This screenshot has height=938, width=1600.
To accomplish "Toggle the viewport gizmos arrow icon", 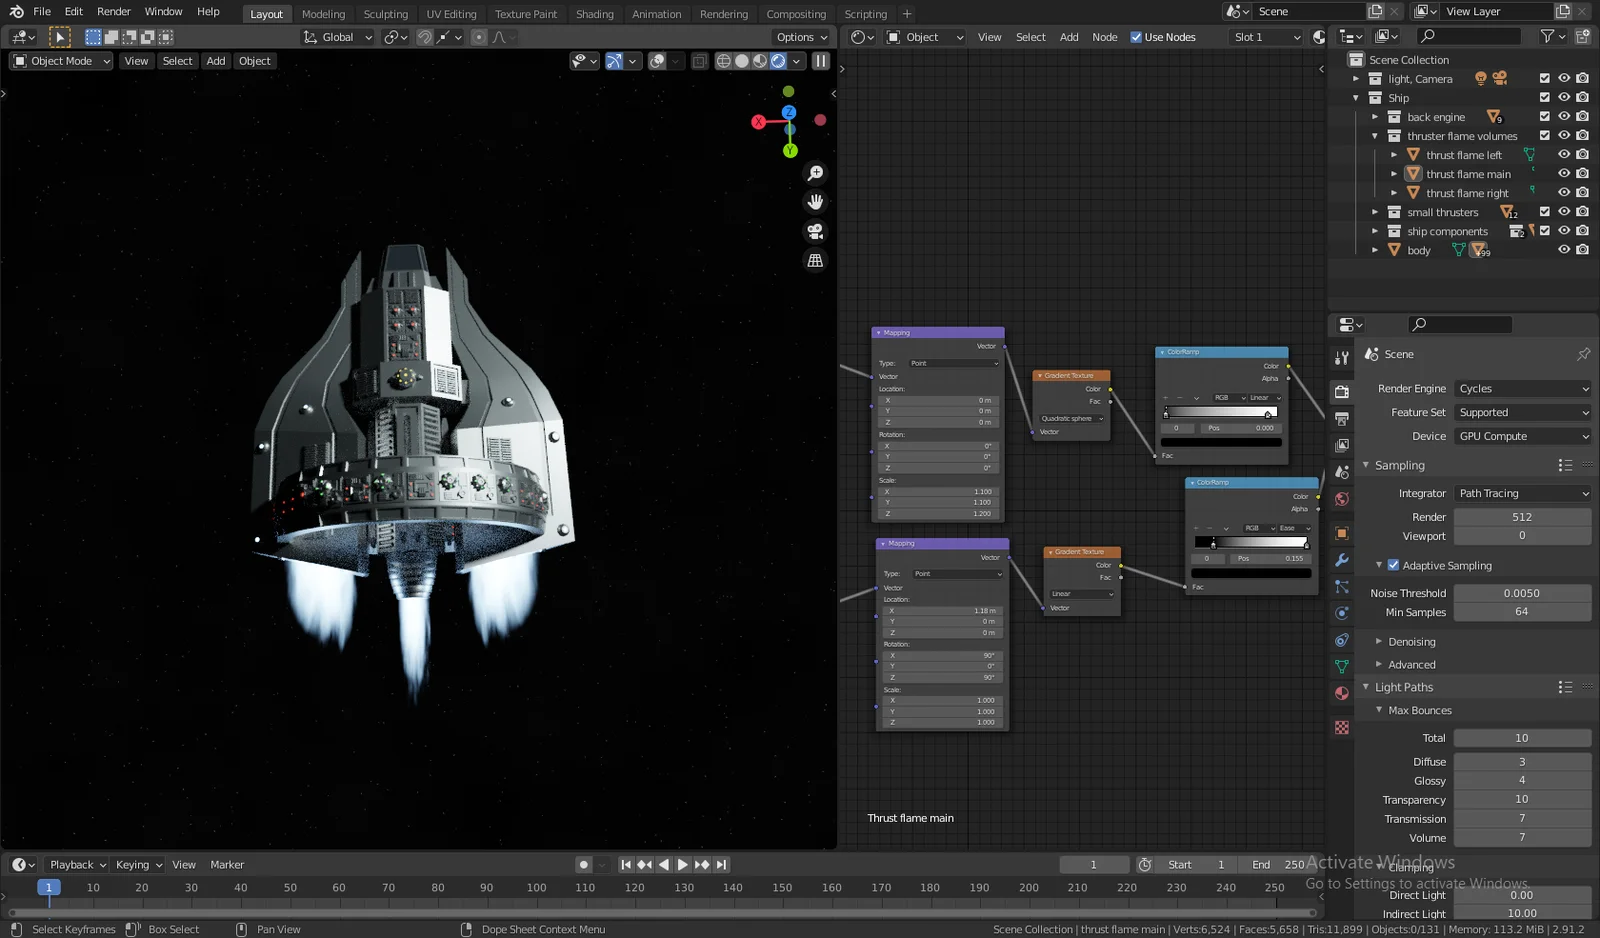I will click(x=614, y=61).
